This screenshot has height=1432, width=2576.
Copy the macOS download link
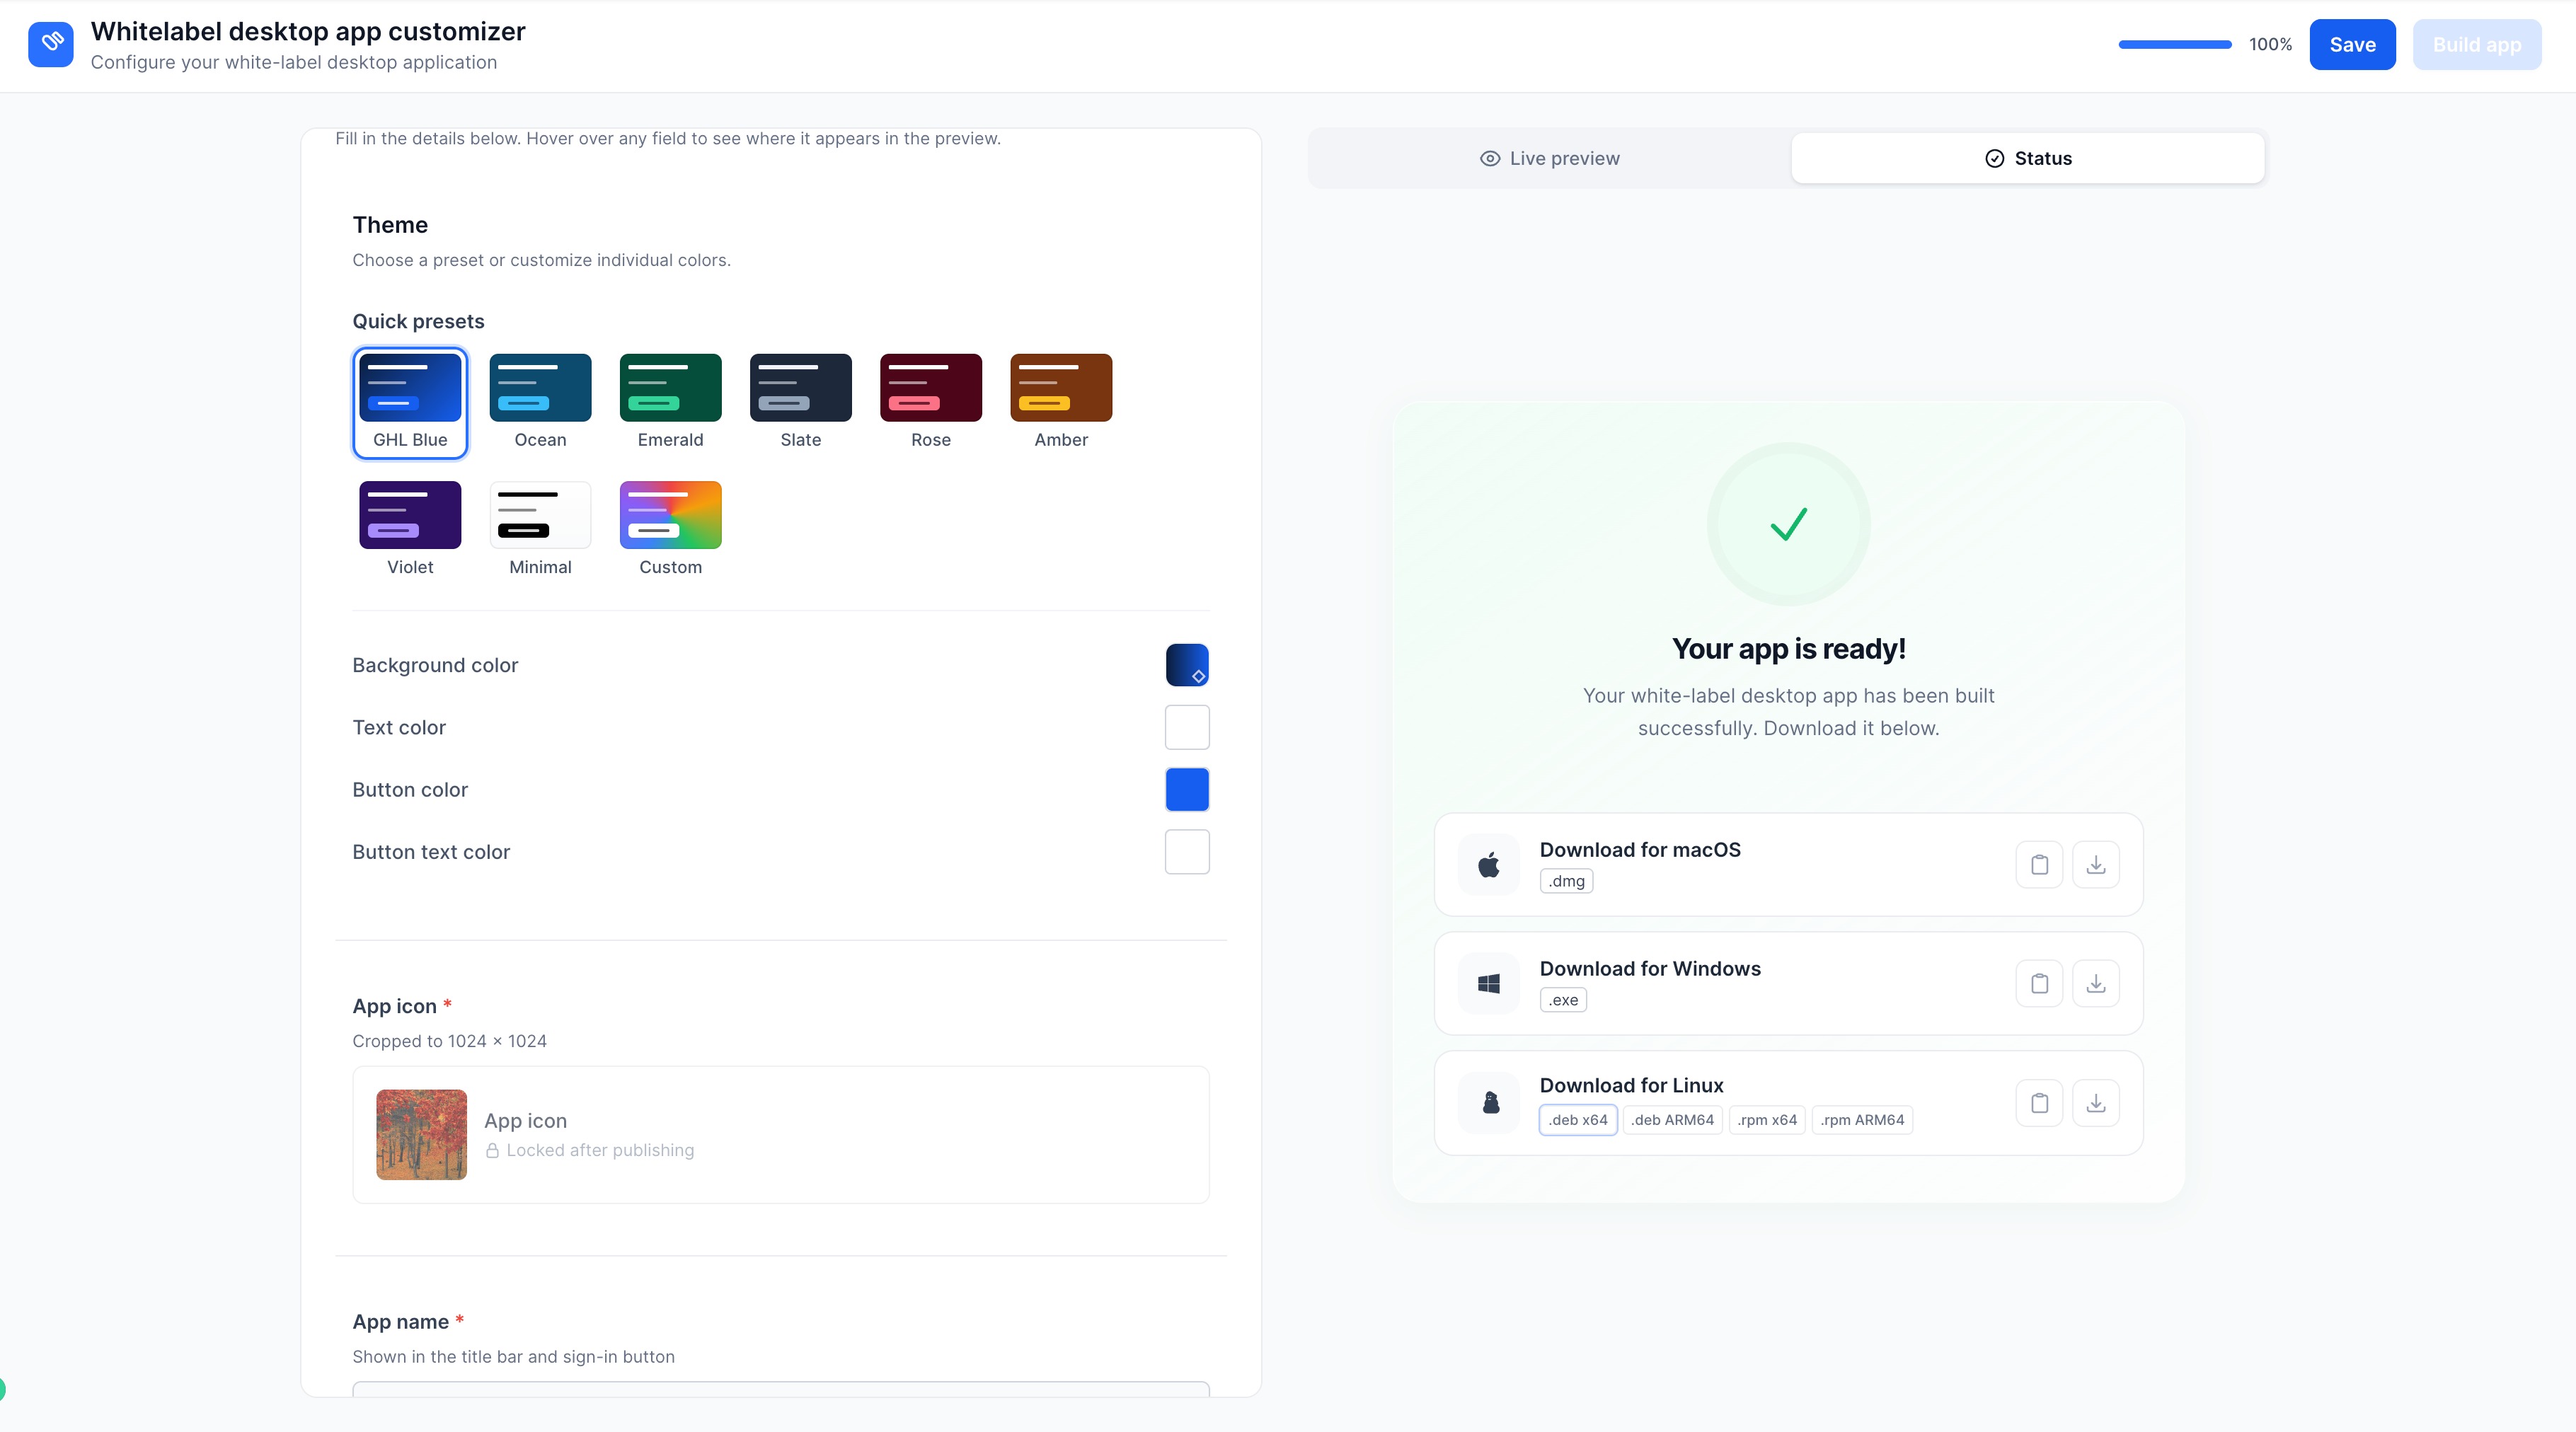pyautogui.click(x=2039, y=865)
